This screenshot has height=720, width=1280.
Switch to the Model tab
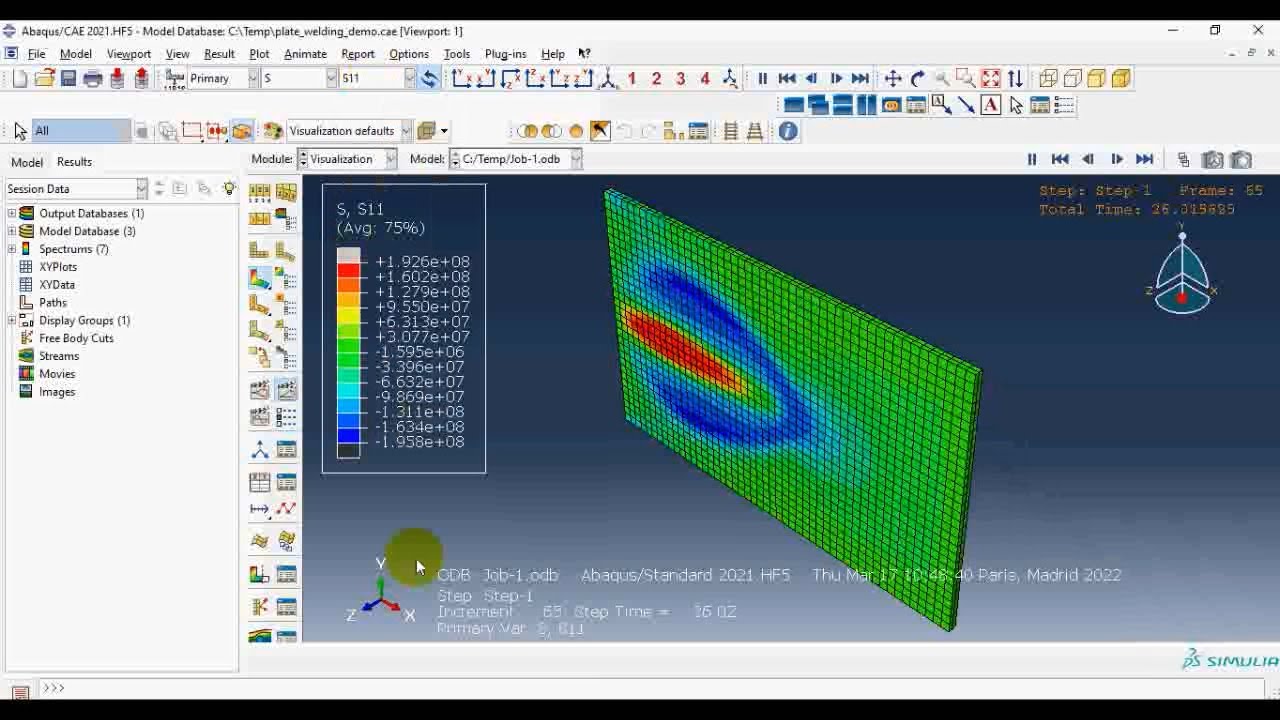pos(27,162)
